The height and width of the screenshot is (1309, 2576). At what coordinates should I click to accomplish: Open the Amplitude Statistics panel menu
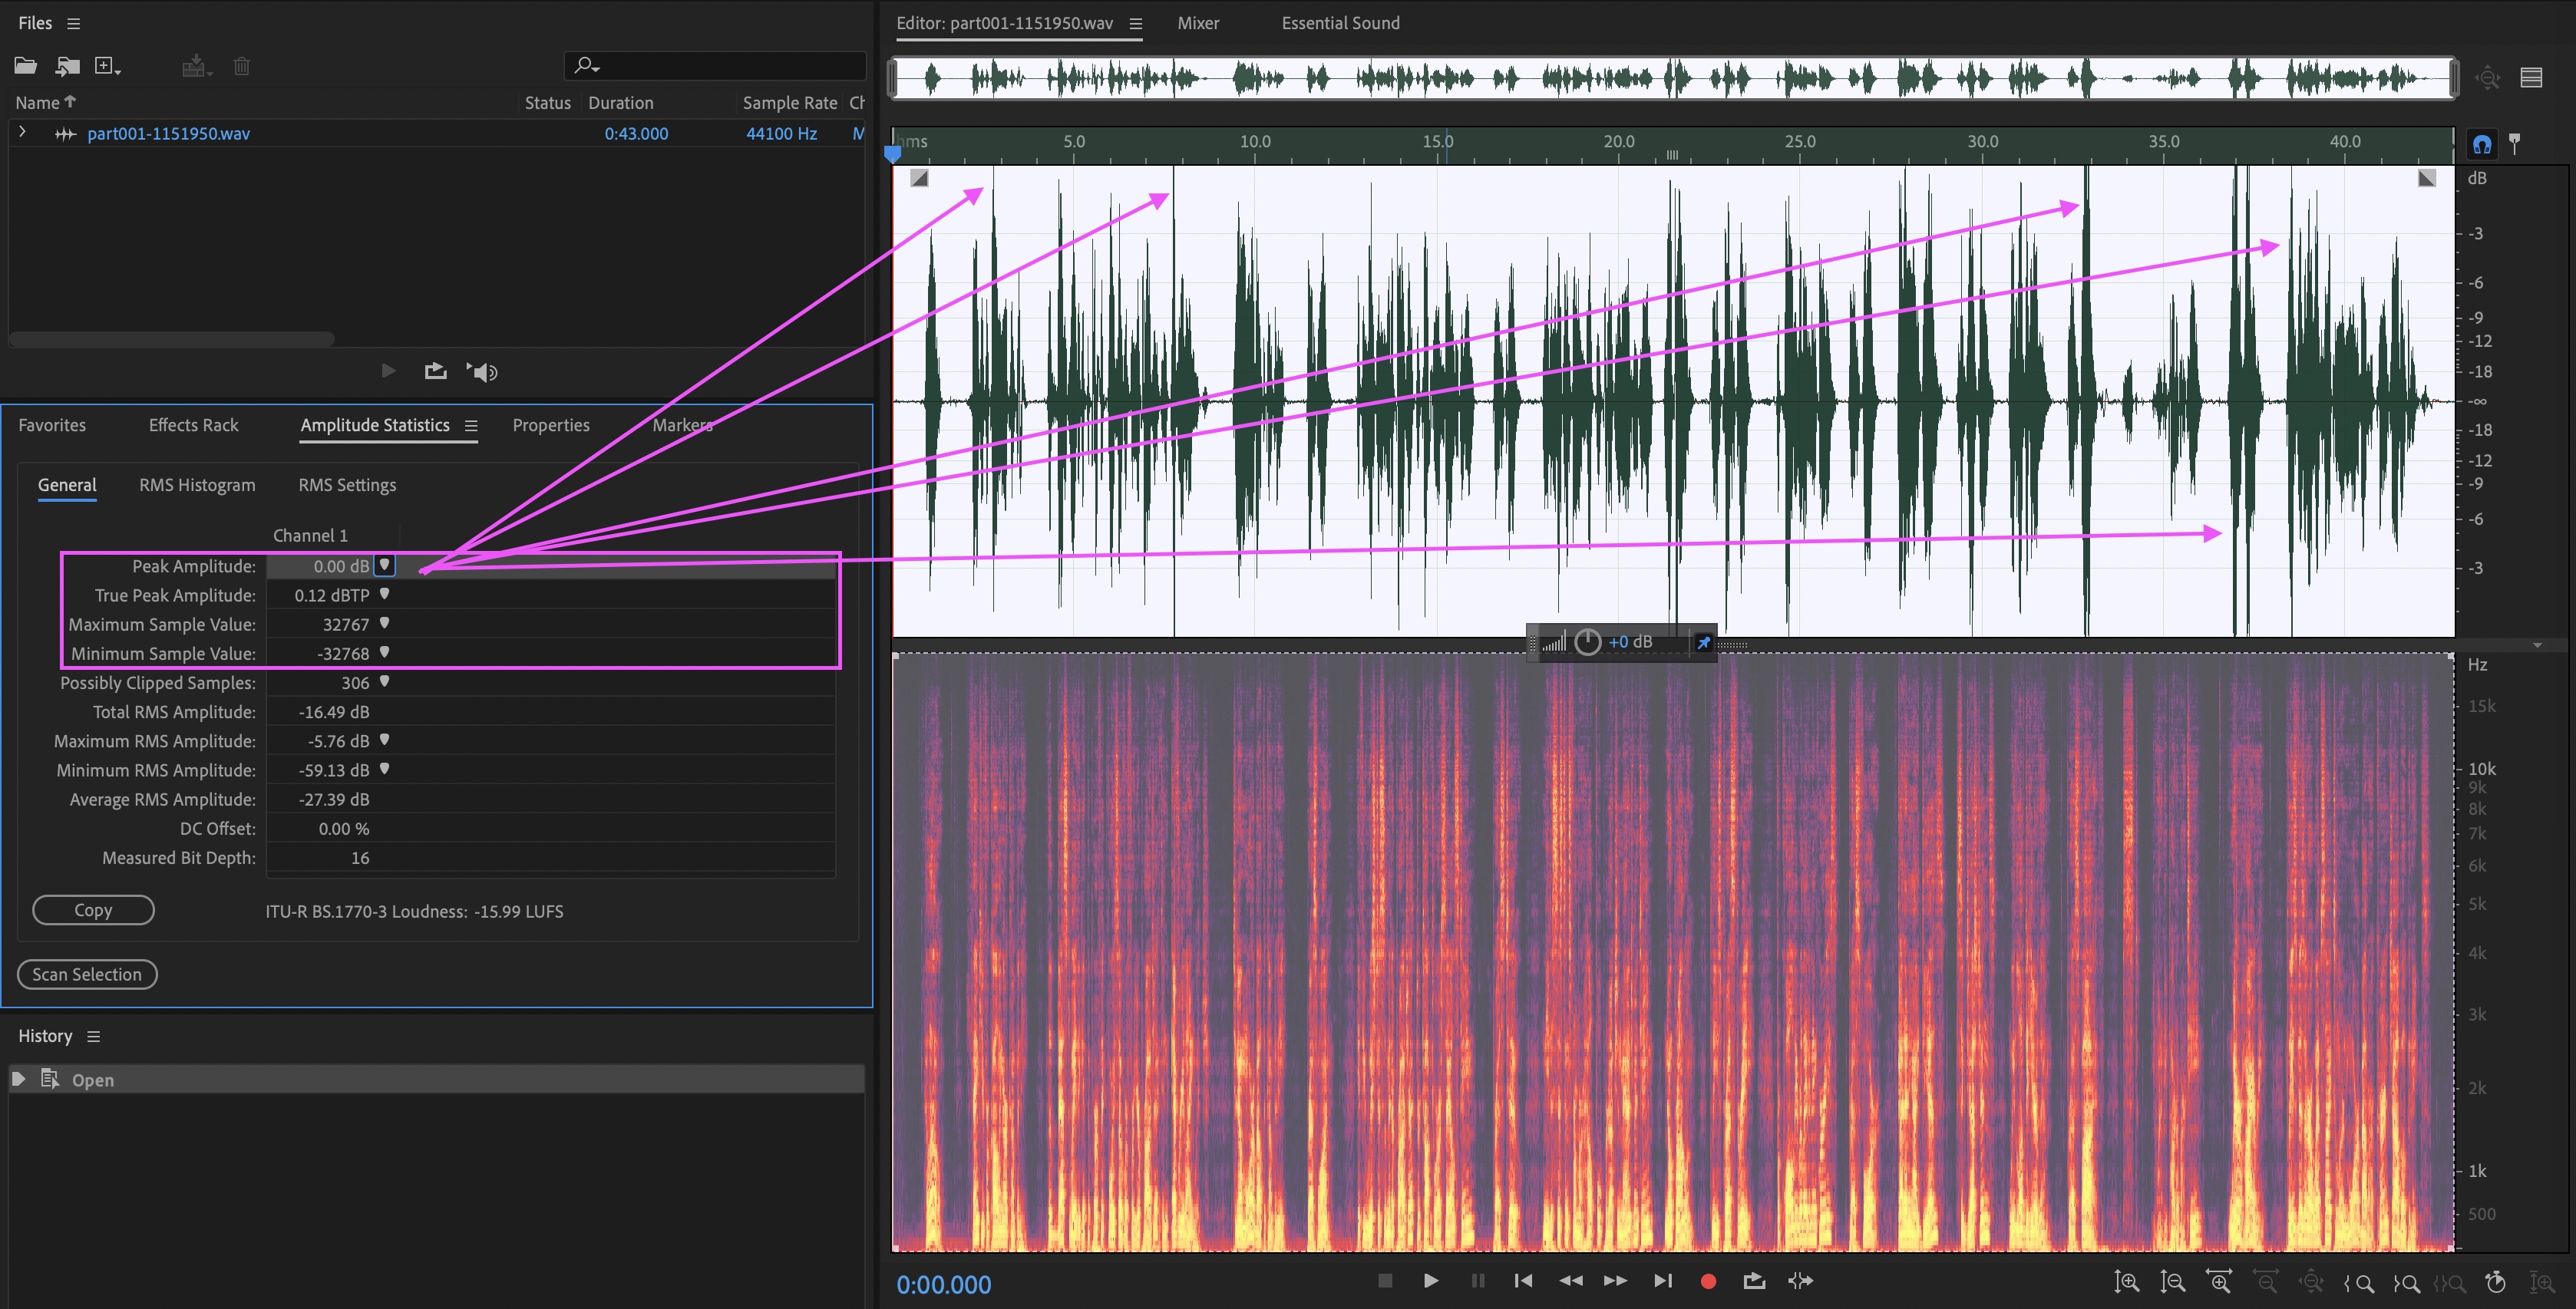tap(471, 426)
